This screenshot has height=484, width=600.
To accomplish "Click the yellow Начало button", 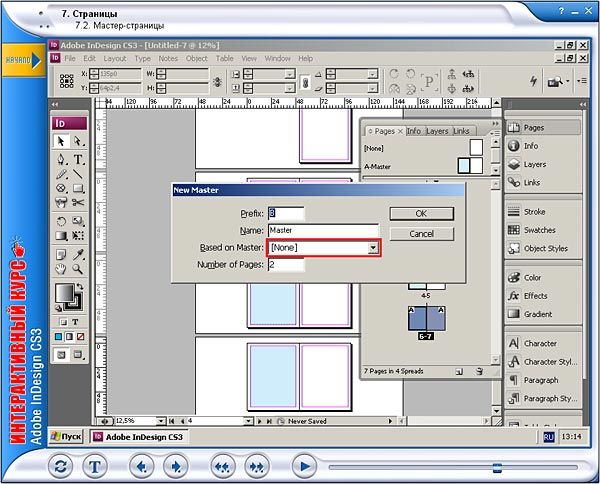I will pos(23,60).
